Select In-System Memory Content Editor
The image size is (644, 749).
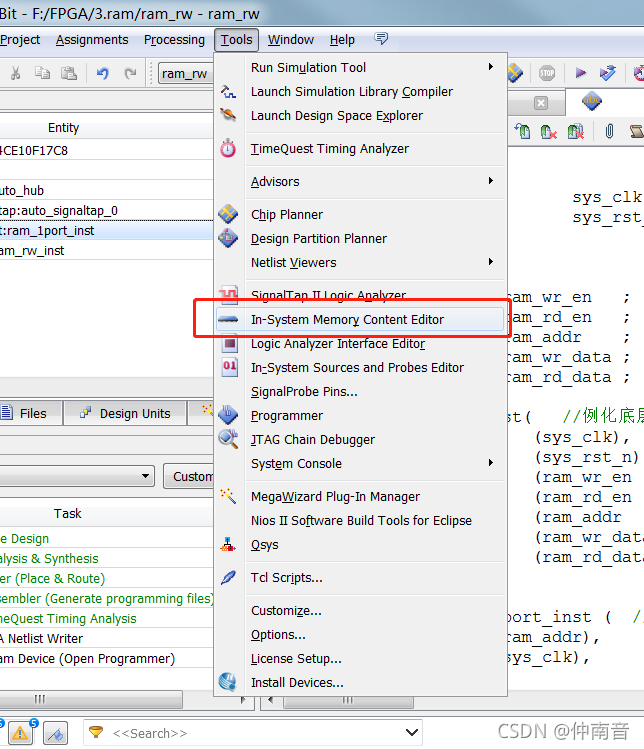pyautogui.click(x=360, y=320)
